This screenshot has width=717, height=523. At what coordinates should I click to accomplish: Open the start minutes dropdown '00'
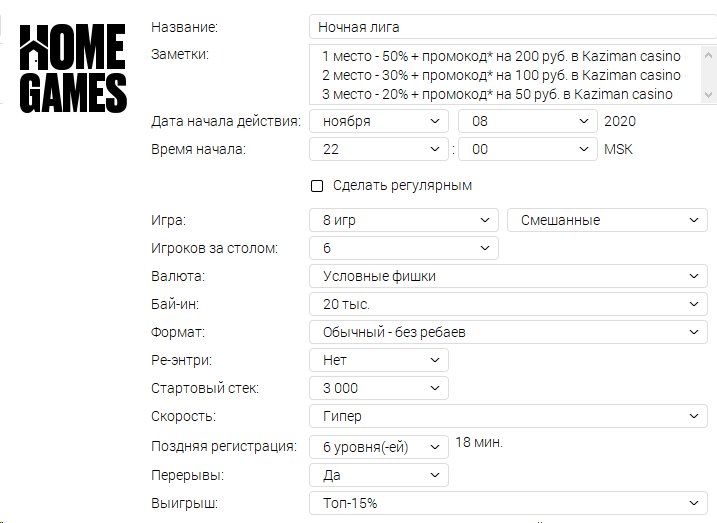point(528,149)
